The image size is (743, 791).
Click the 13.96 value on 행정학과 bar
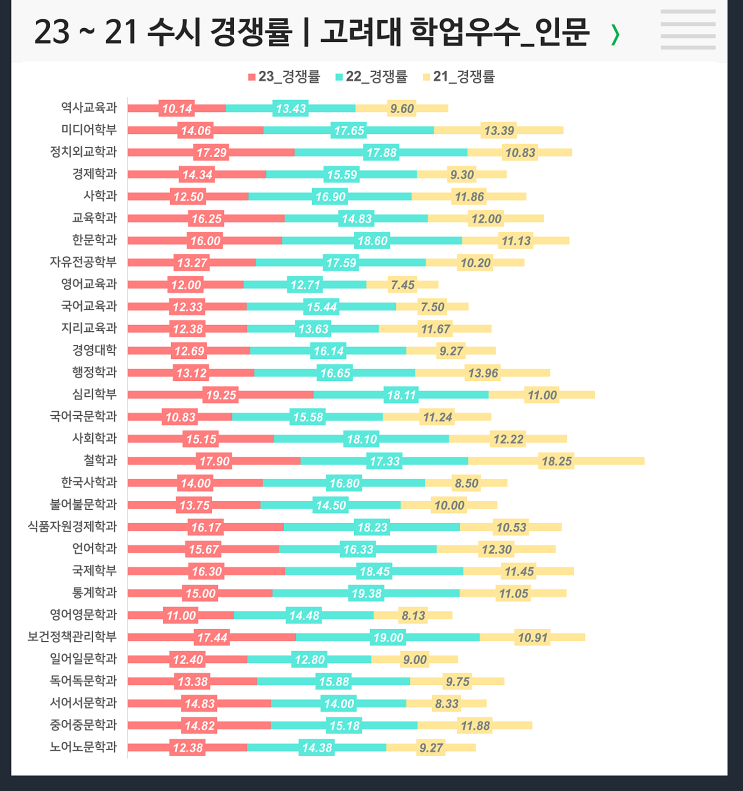(483, 373)
